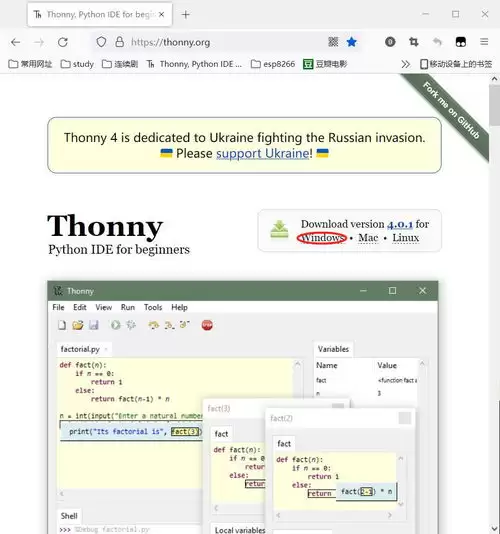The height and width of the screenshot is (534, 500).
Task: Click the URL address field
Action: tap(225, 42)
